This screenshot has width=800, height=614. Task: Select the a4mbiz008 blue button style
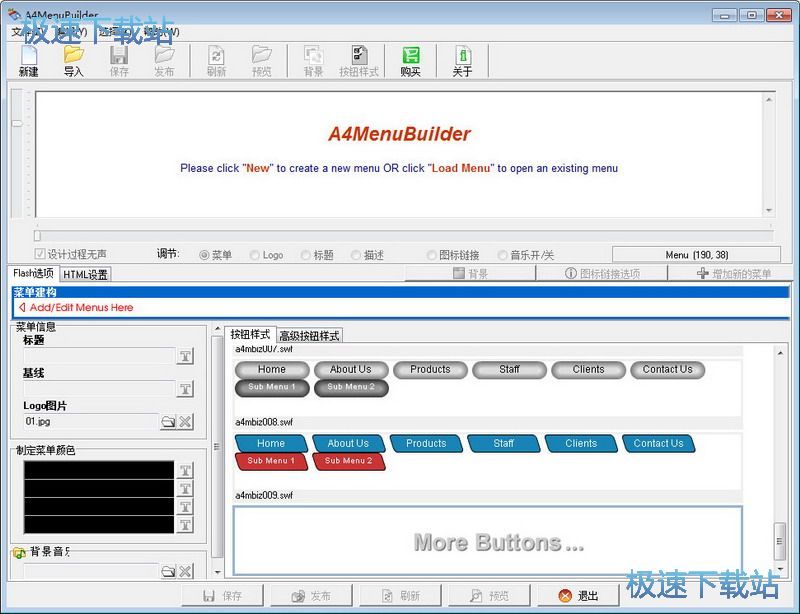487,461
